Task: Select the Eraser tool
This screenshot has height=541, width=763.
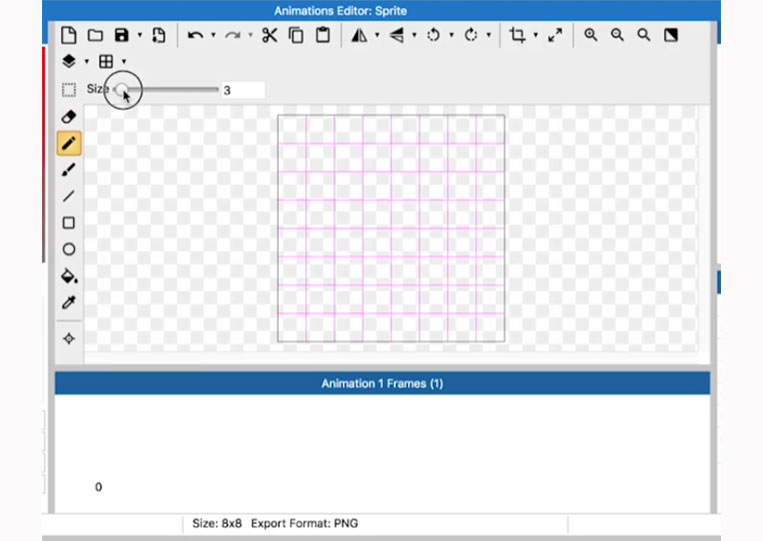Action: click(x=69, y=117)
